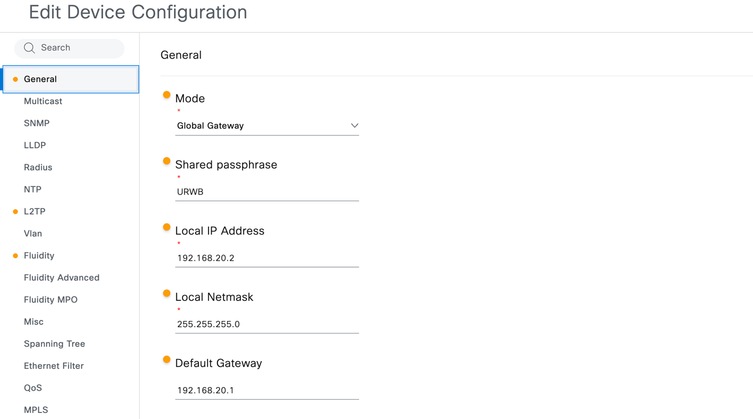Open the L2TP section
Image resolution: width=753 pixels, height=419 pixels.
tap(35, 211)
